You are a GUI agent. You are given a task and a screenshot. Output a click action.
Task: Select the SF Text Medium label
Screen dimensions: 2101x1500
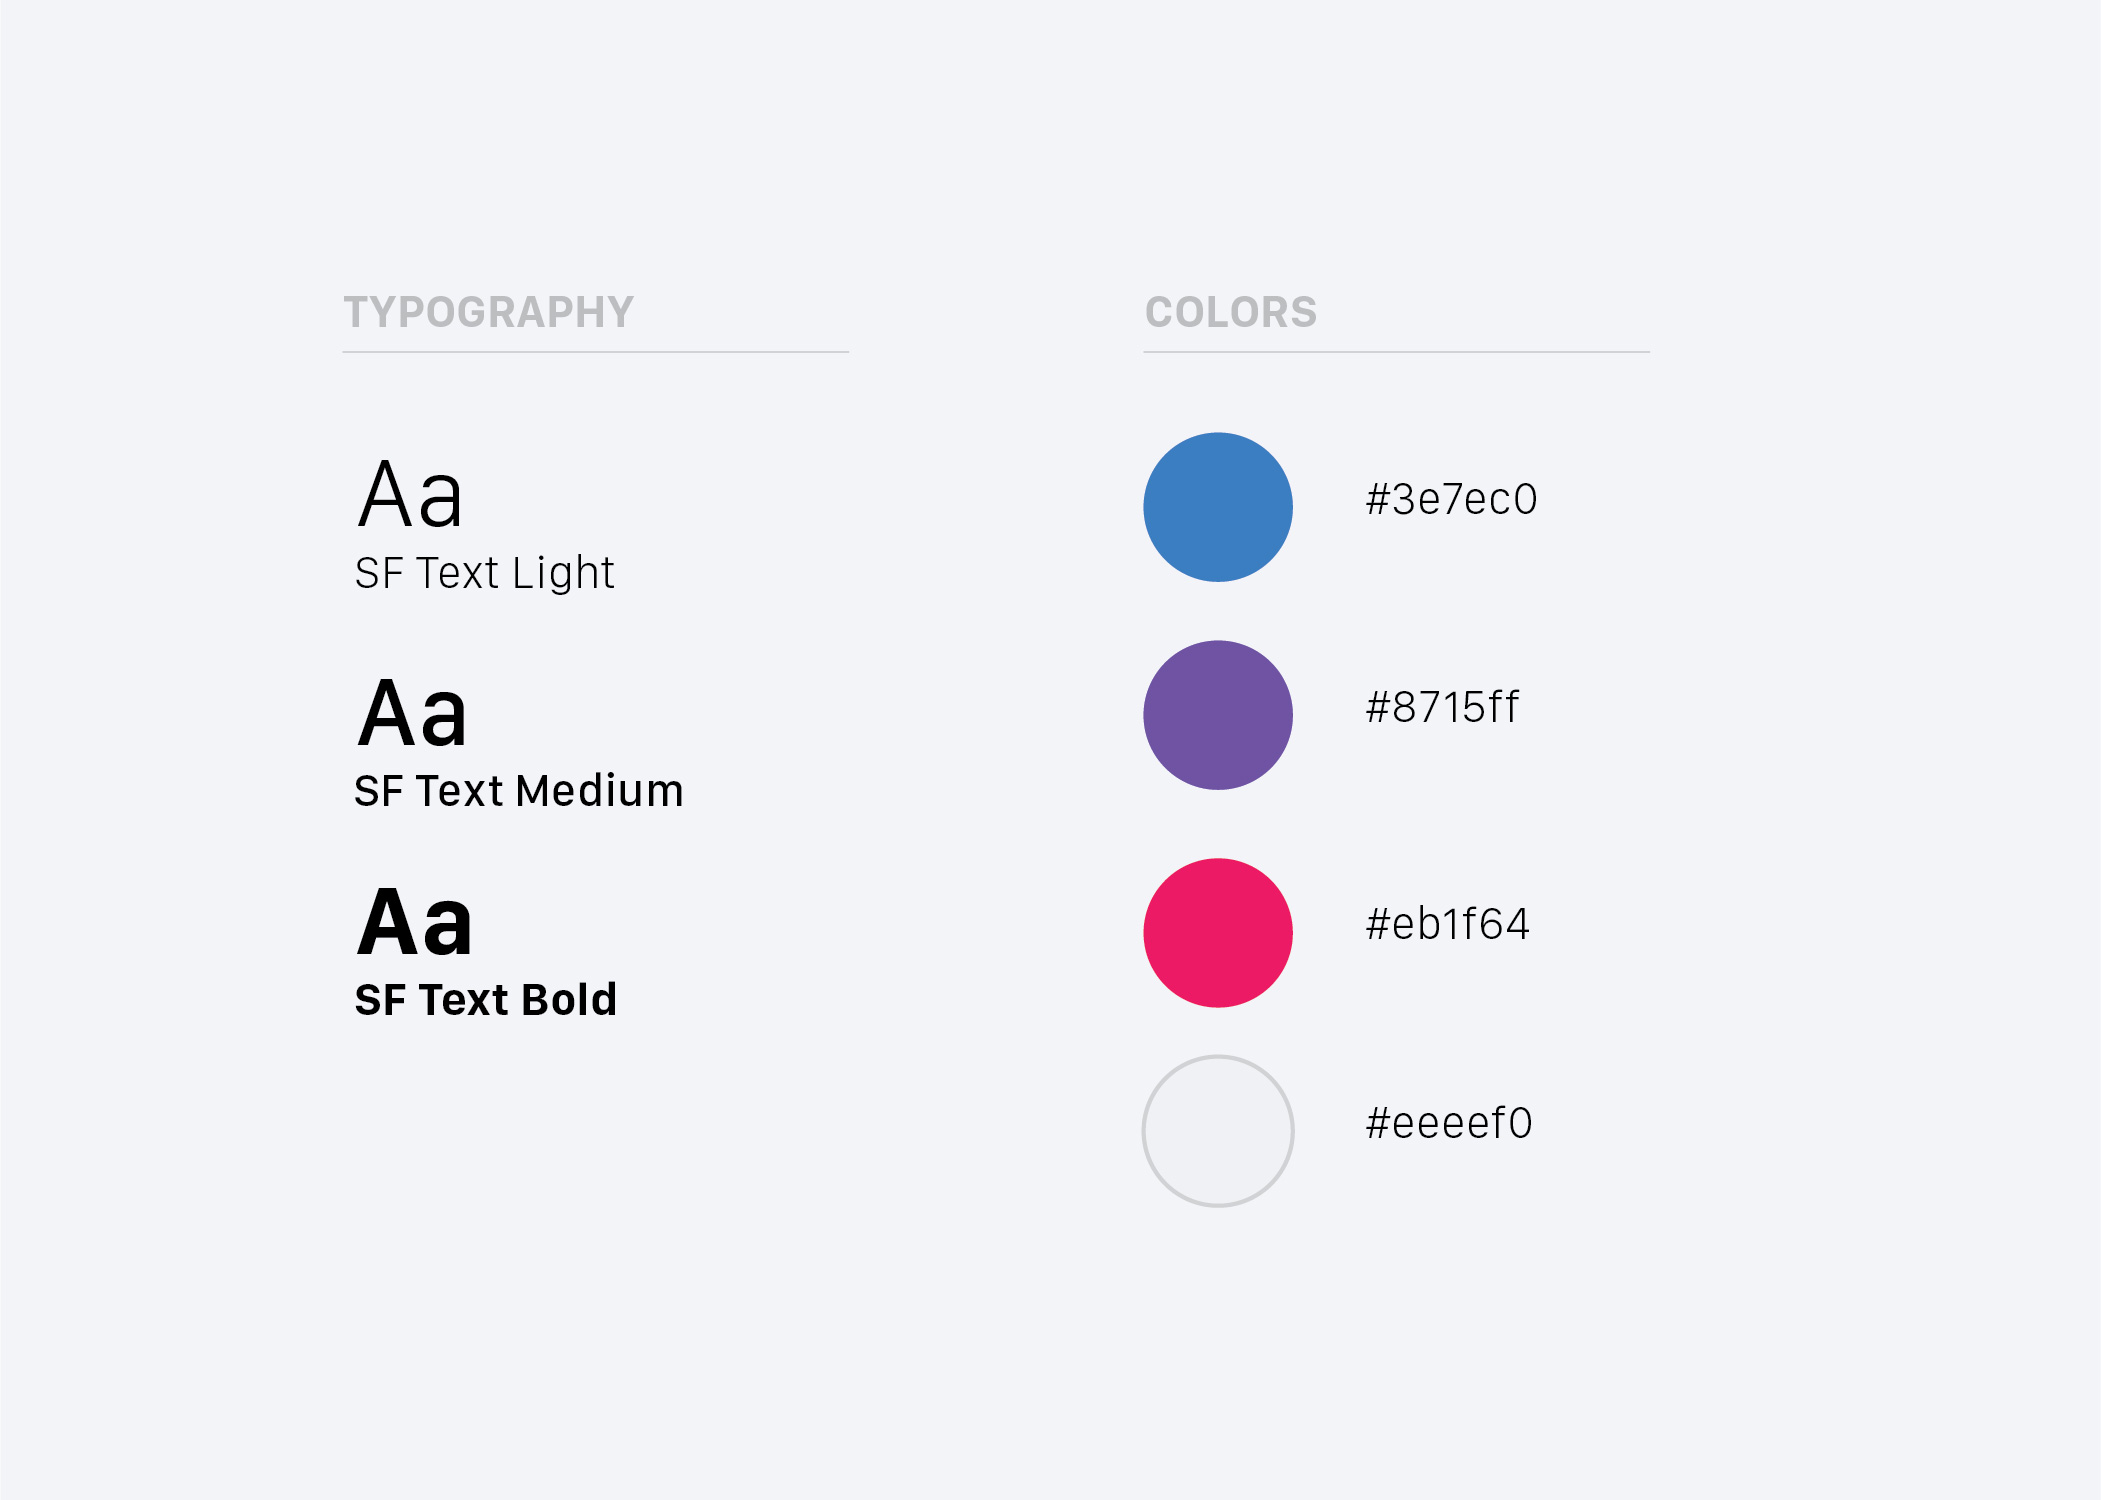pos(519,791)
